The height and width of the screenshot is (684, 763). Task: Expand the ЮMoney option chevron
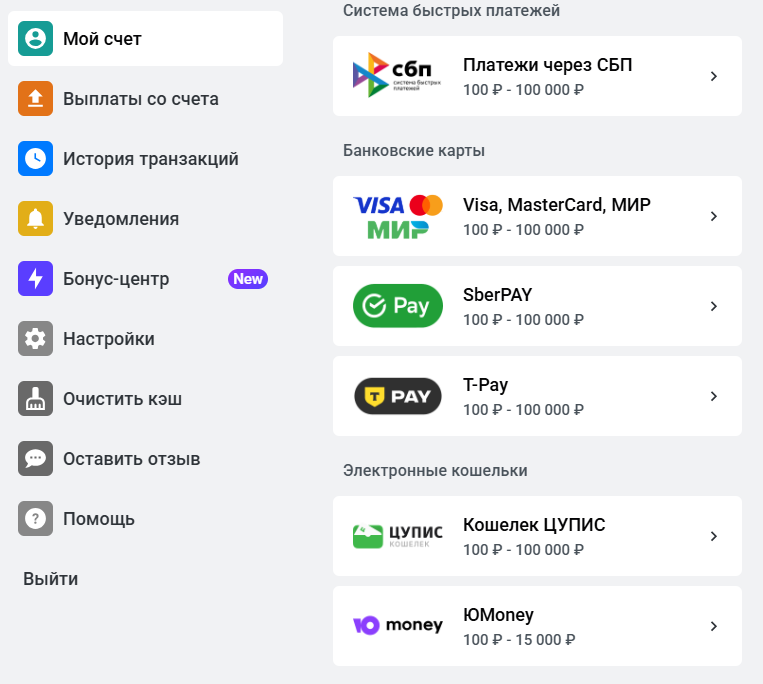click(x=714, y=626)
